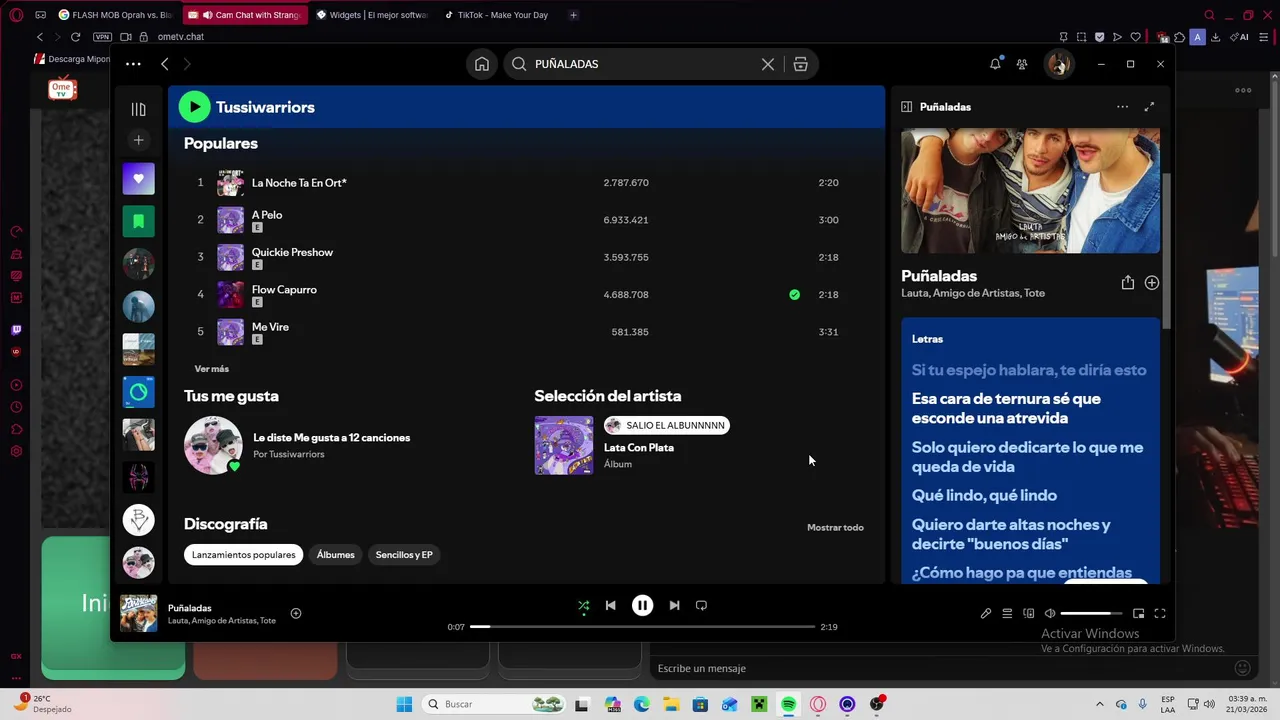This screenshot has height=720, width=1280.
Task: Open the profile avatar menu
Action: click(1058, 64)
